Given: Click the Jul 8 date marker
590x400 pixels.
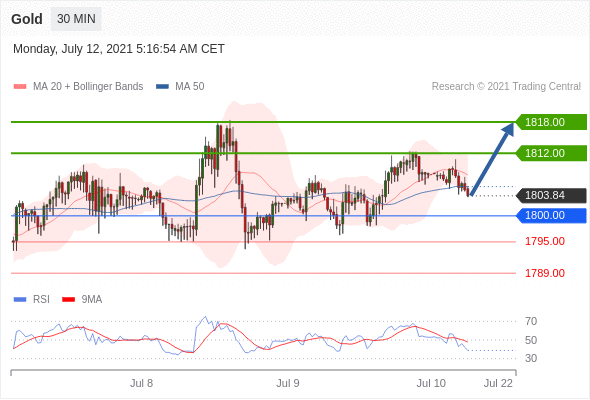Looking at the screenshot, I should click(141, 383).
